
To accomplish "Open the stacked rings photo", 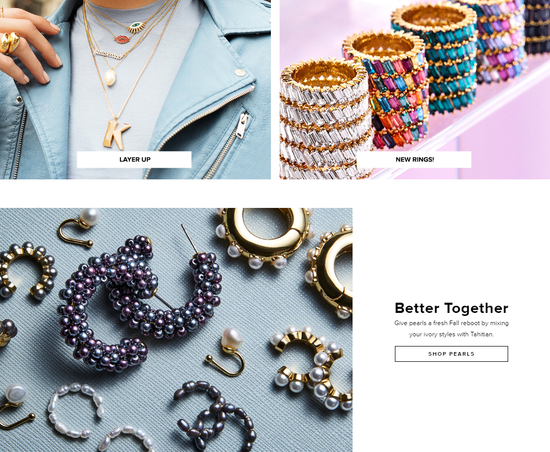I will pyautogui.click(x=415, y=89).
